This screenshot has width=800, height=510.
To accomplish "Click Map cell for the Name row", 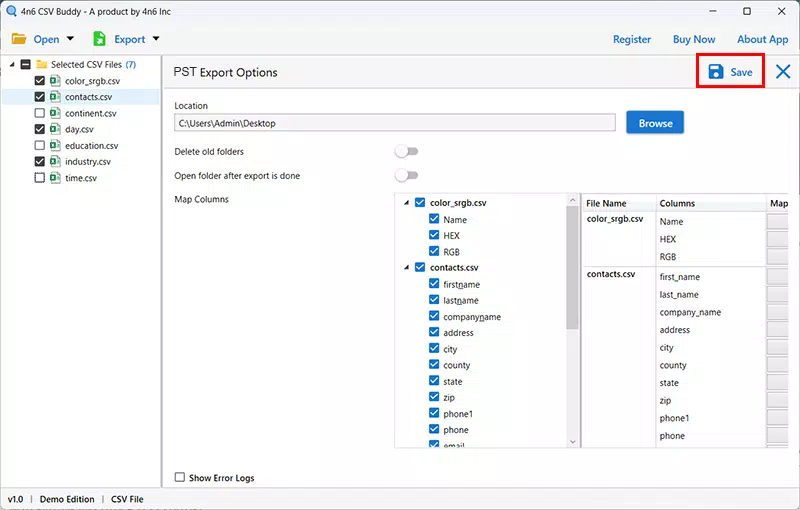I will tap(778, 221).
